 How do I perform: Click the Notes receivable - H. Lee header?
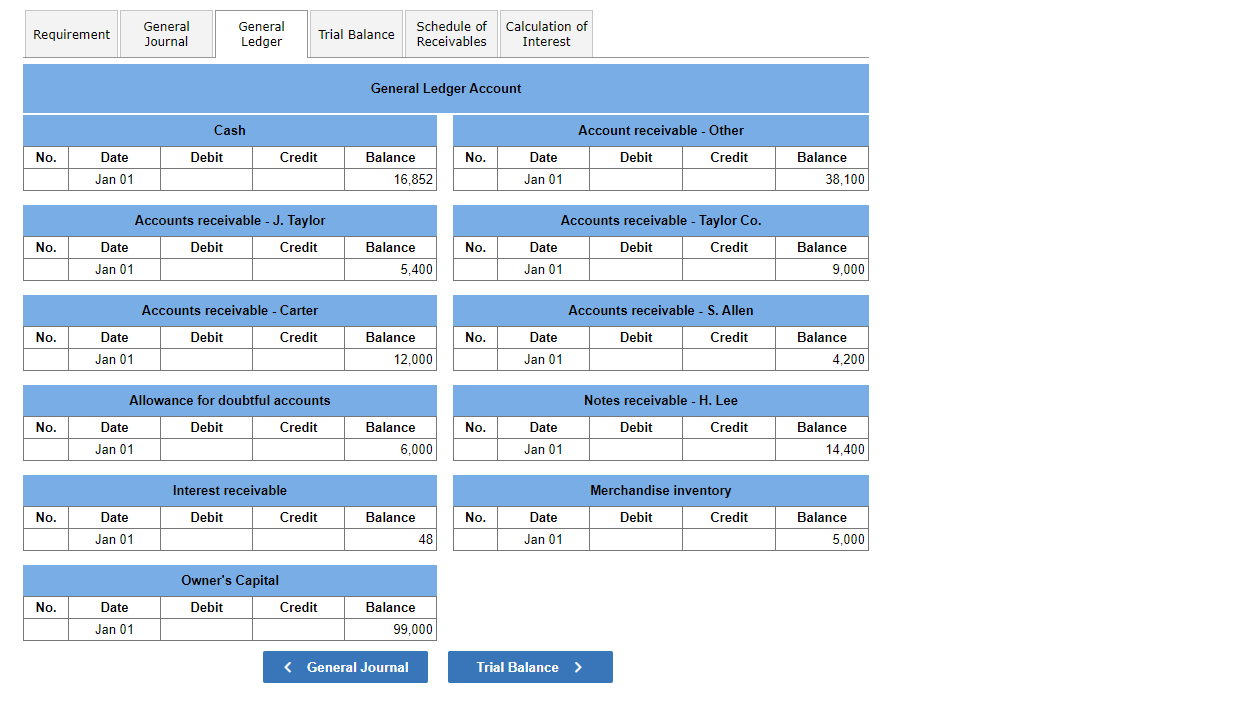point(661,400)
